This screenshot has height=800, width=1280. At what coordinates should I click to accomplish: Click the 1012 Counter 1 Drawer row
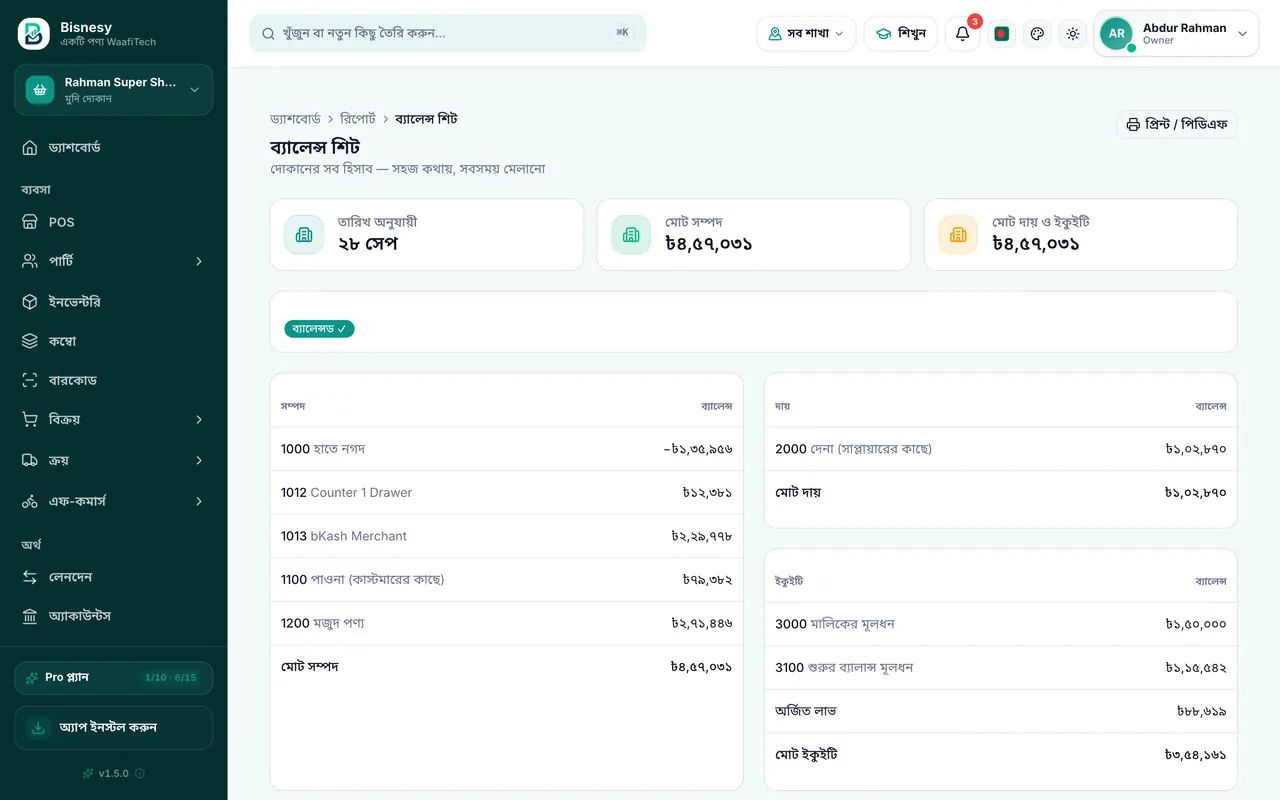pyautogui.click(x=506, y=493)
